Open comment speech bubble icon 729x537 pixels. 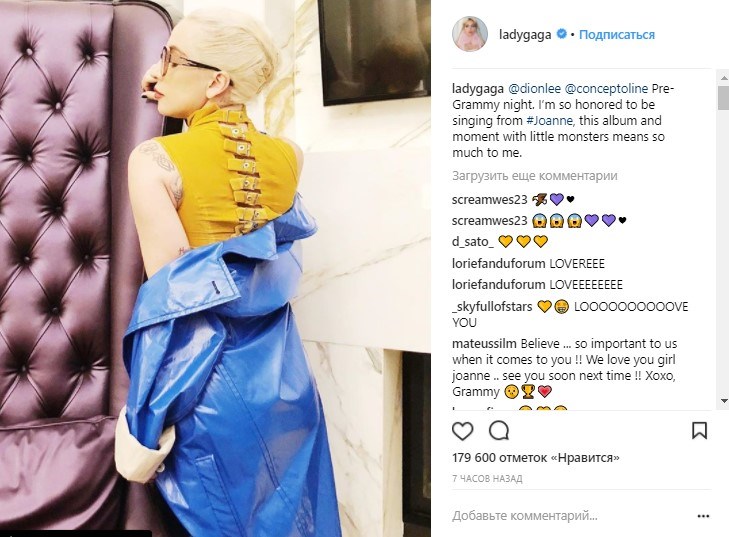tap(499, 431)
